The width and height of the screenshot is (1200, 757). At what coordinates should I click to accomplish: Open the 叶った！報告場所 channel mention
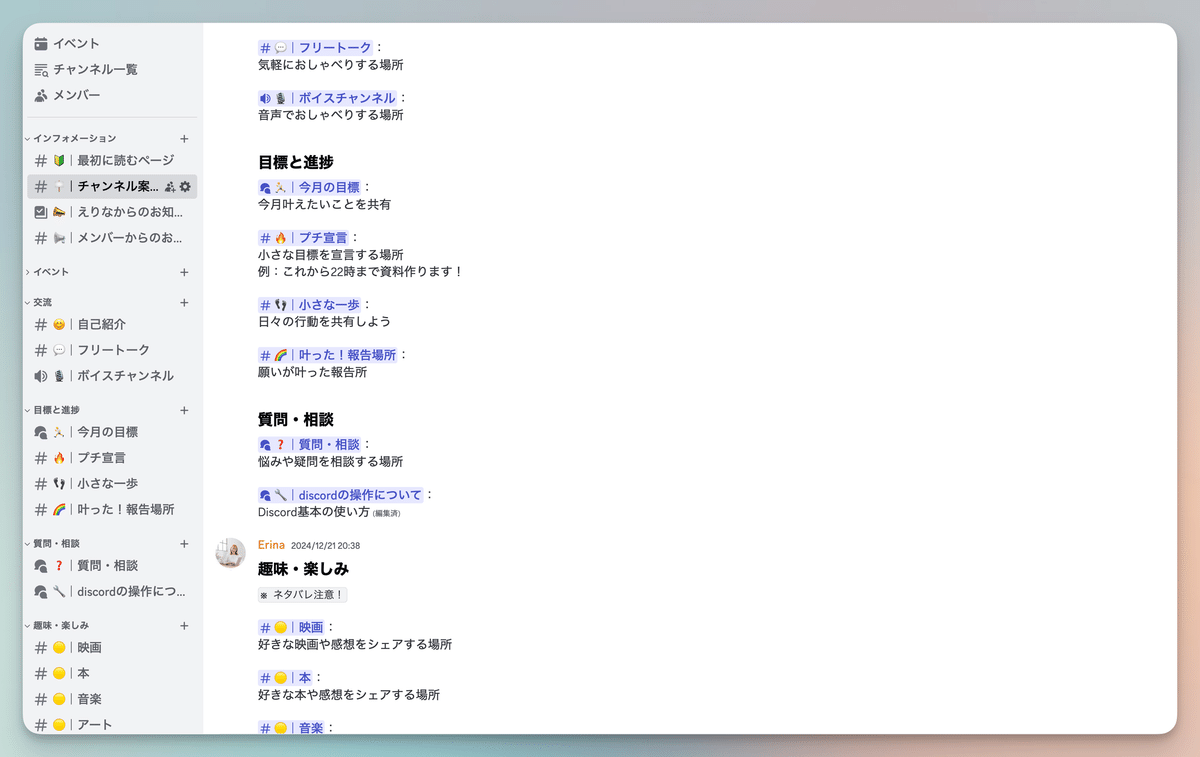pyautogui.click(x=328, y=354)
